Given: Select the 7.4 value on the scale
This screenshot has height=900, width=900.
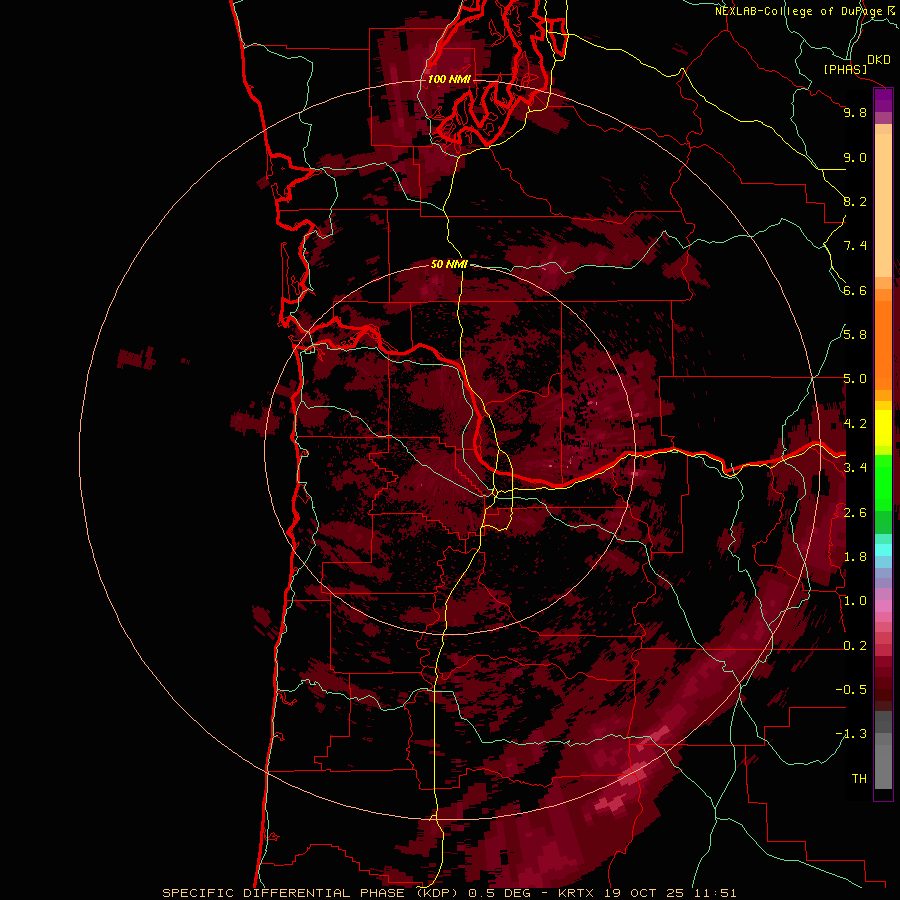Looking at the screenshot, I should [x=855, y=246].
